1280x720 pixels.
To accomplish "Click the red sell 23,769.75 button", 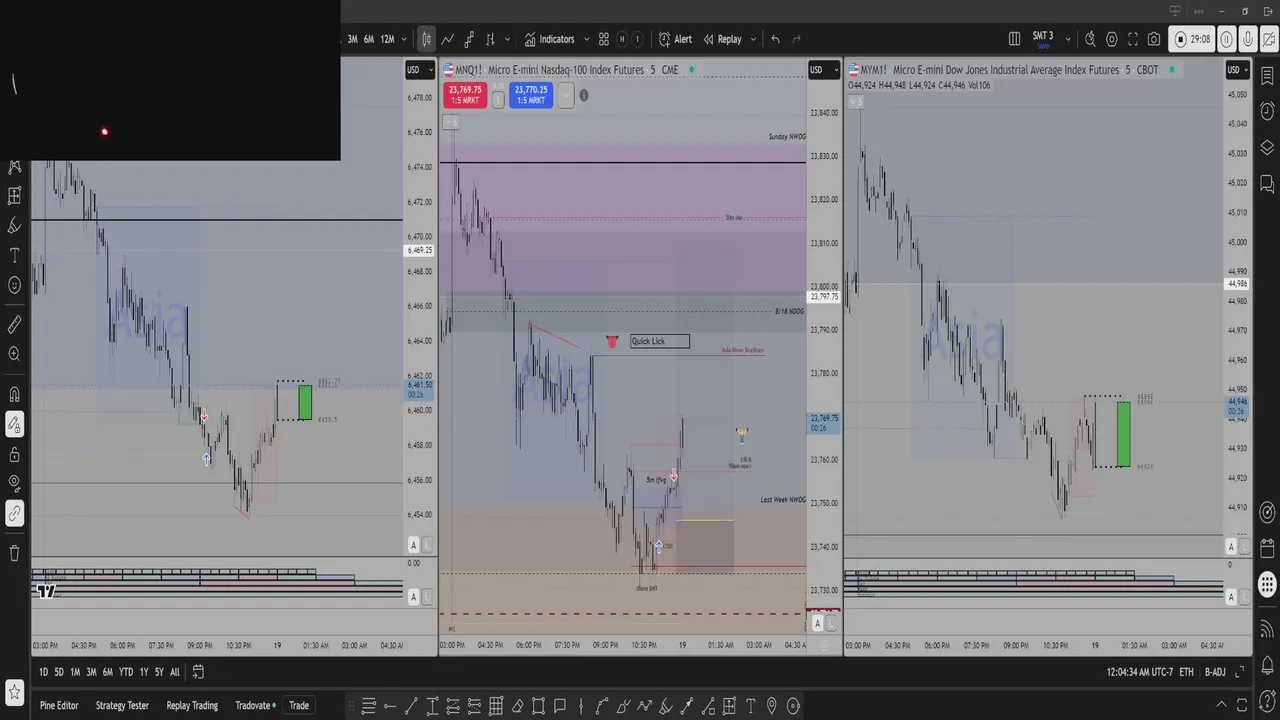I will [x=465, y=95].
